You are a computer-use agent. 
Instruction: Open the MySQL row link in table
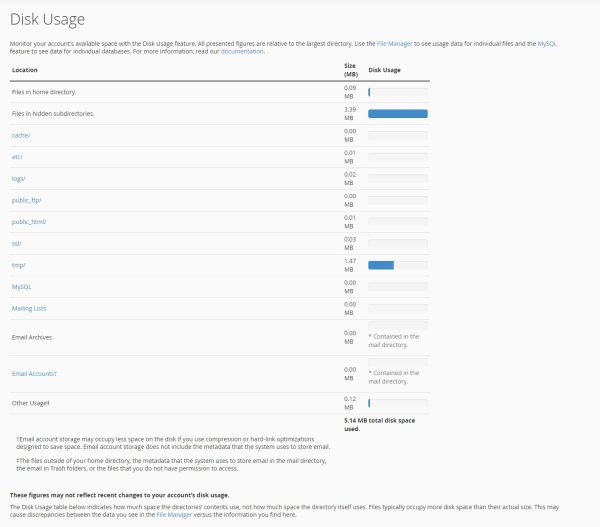tap(21, 287)
